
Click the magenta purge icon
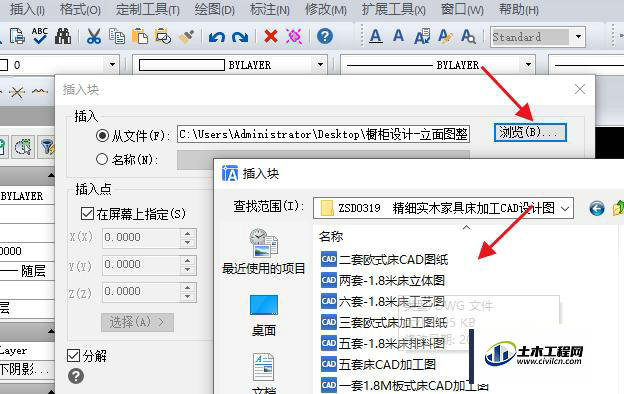click(294, 37)
